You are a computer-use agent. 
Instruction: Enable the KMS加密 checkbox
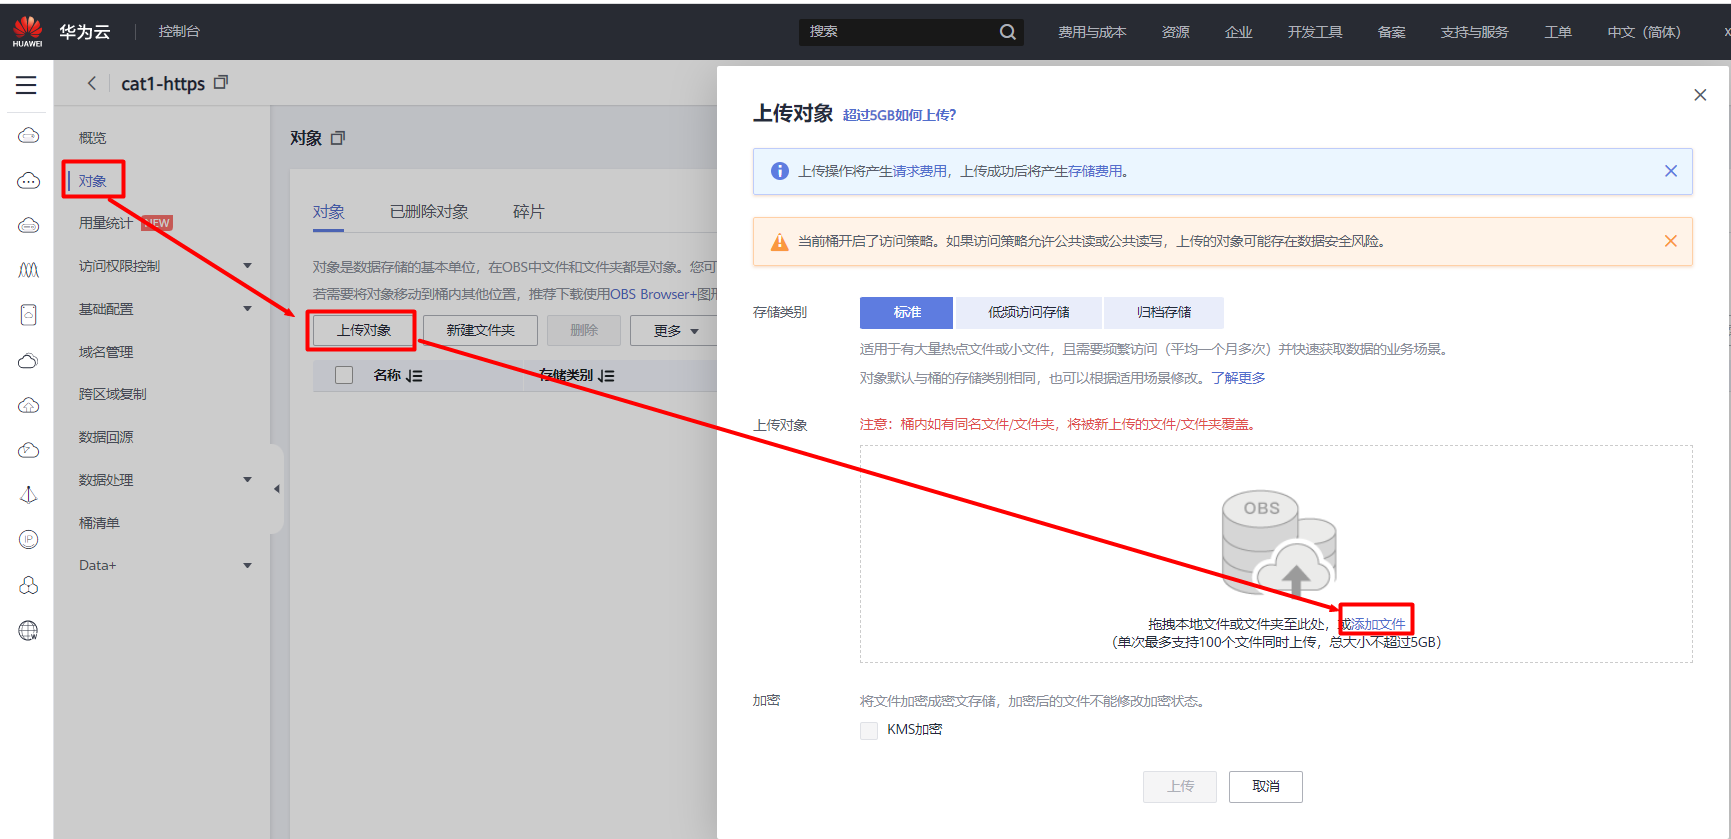pos(869,730)
